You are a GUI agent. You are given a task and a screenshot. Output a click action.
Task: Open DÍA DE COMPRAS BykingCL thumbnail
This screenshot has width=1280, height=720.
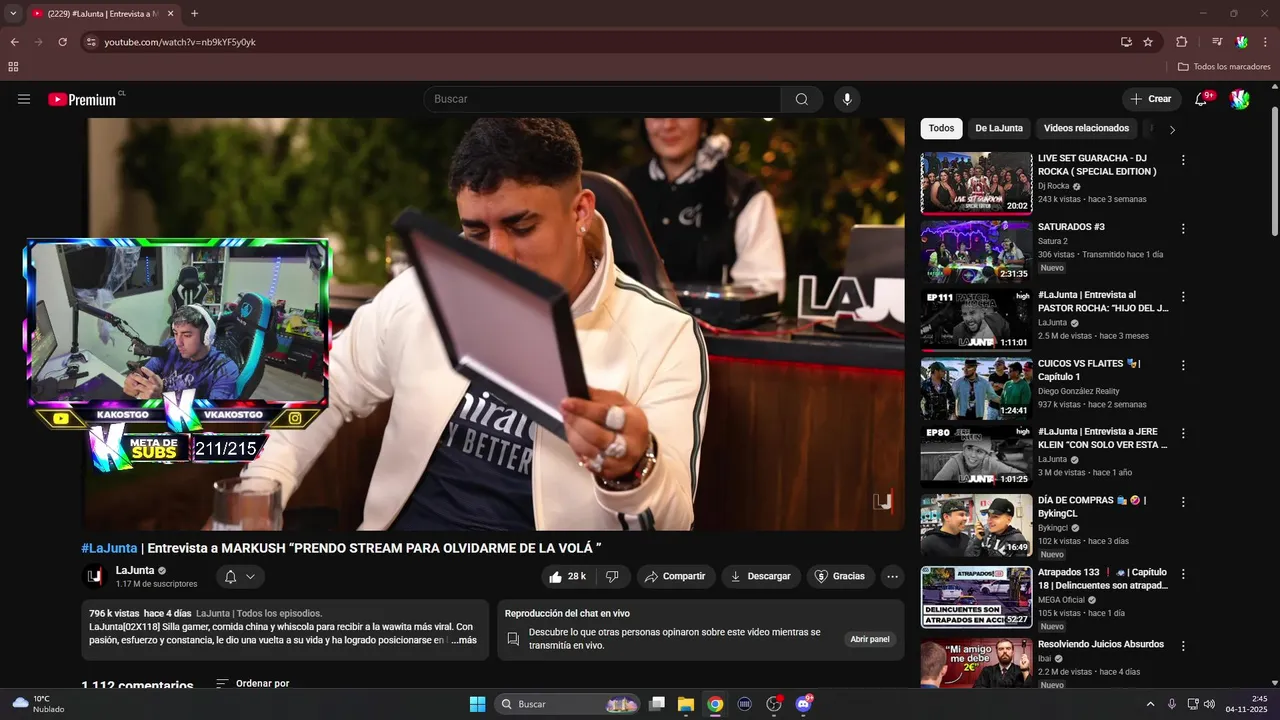[976, 525]
